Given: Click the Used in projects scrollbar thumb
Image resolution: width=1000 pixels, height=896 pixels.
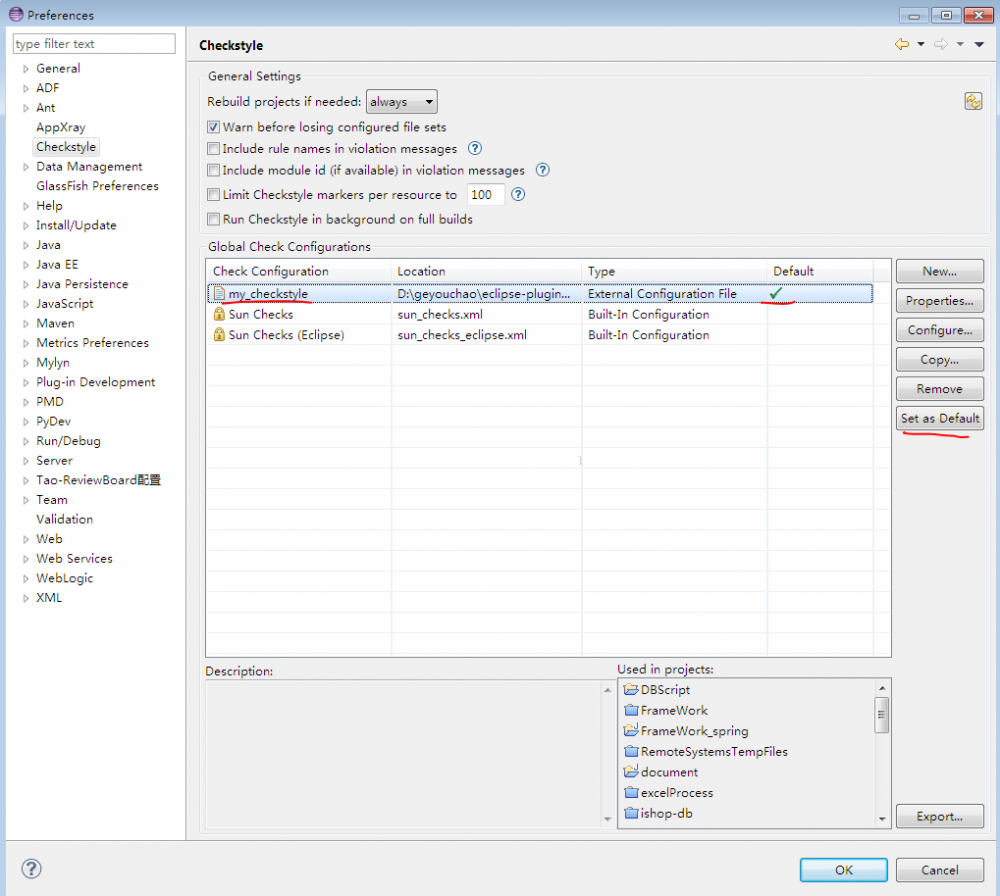Looking at the screenshot, I should 881,715.
